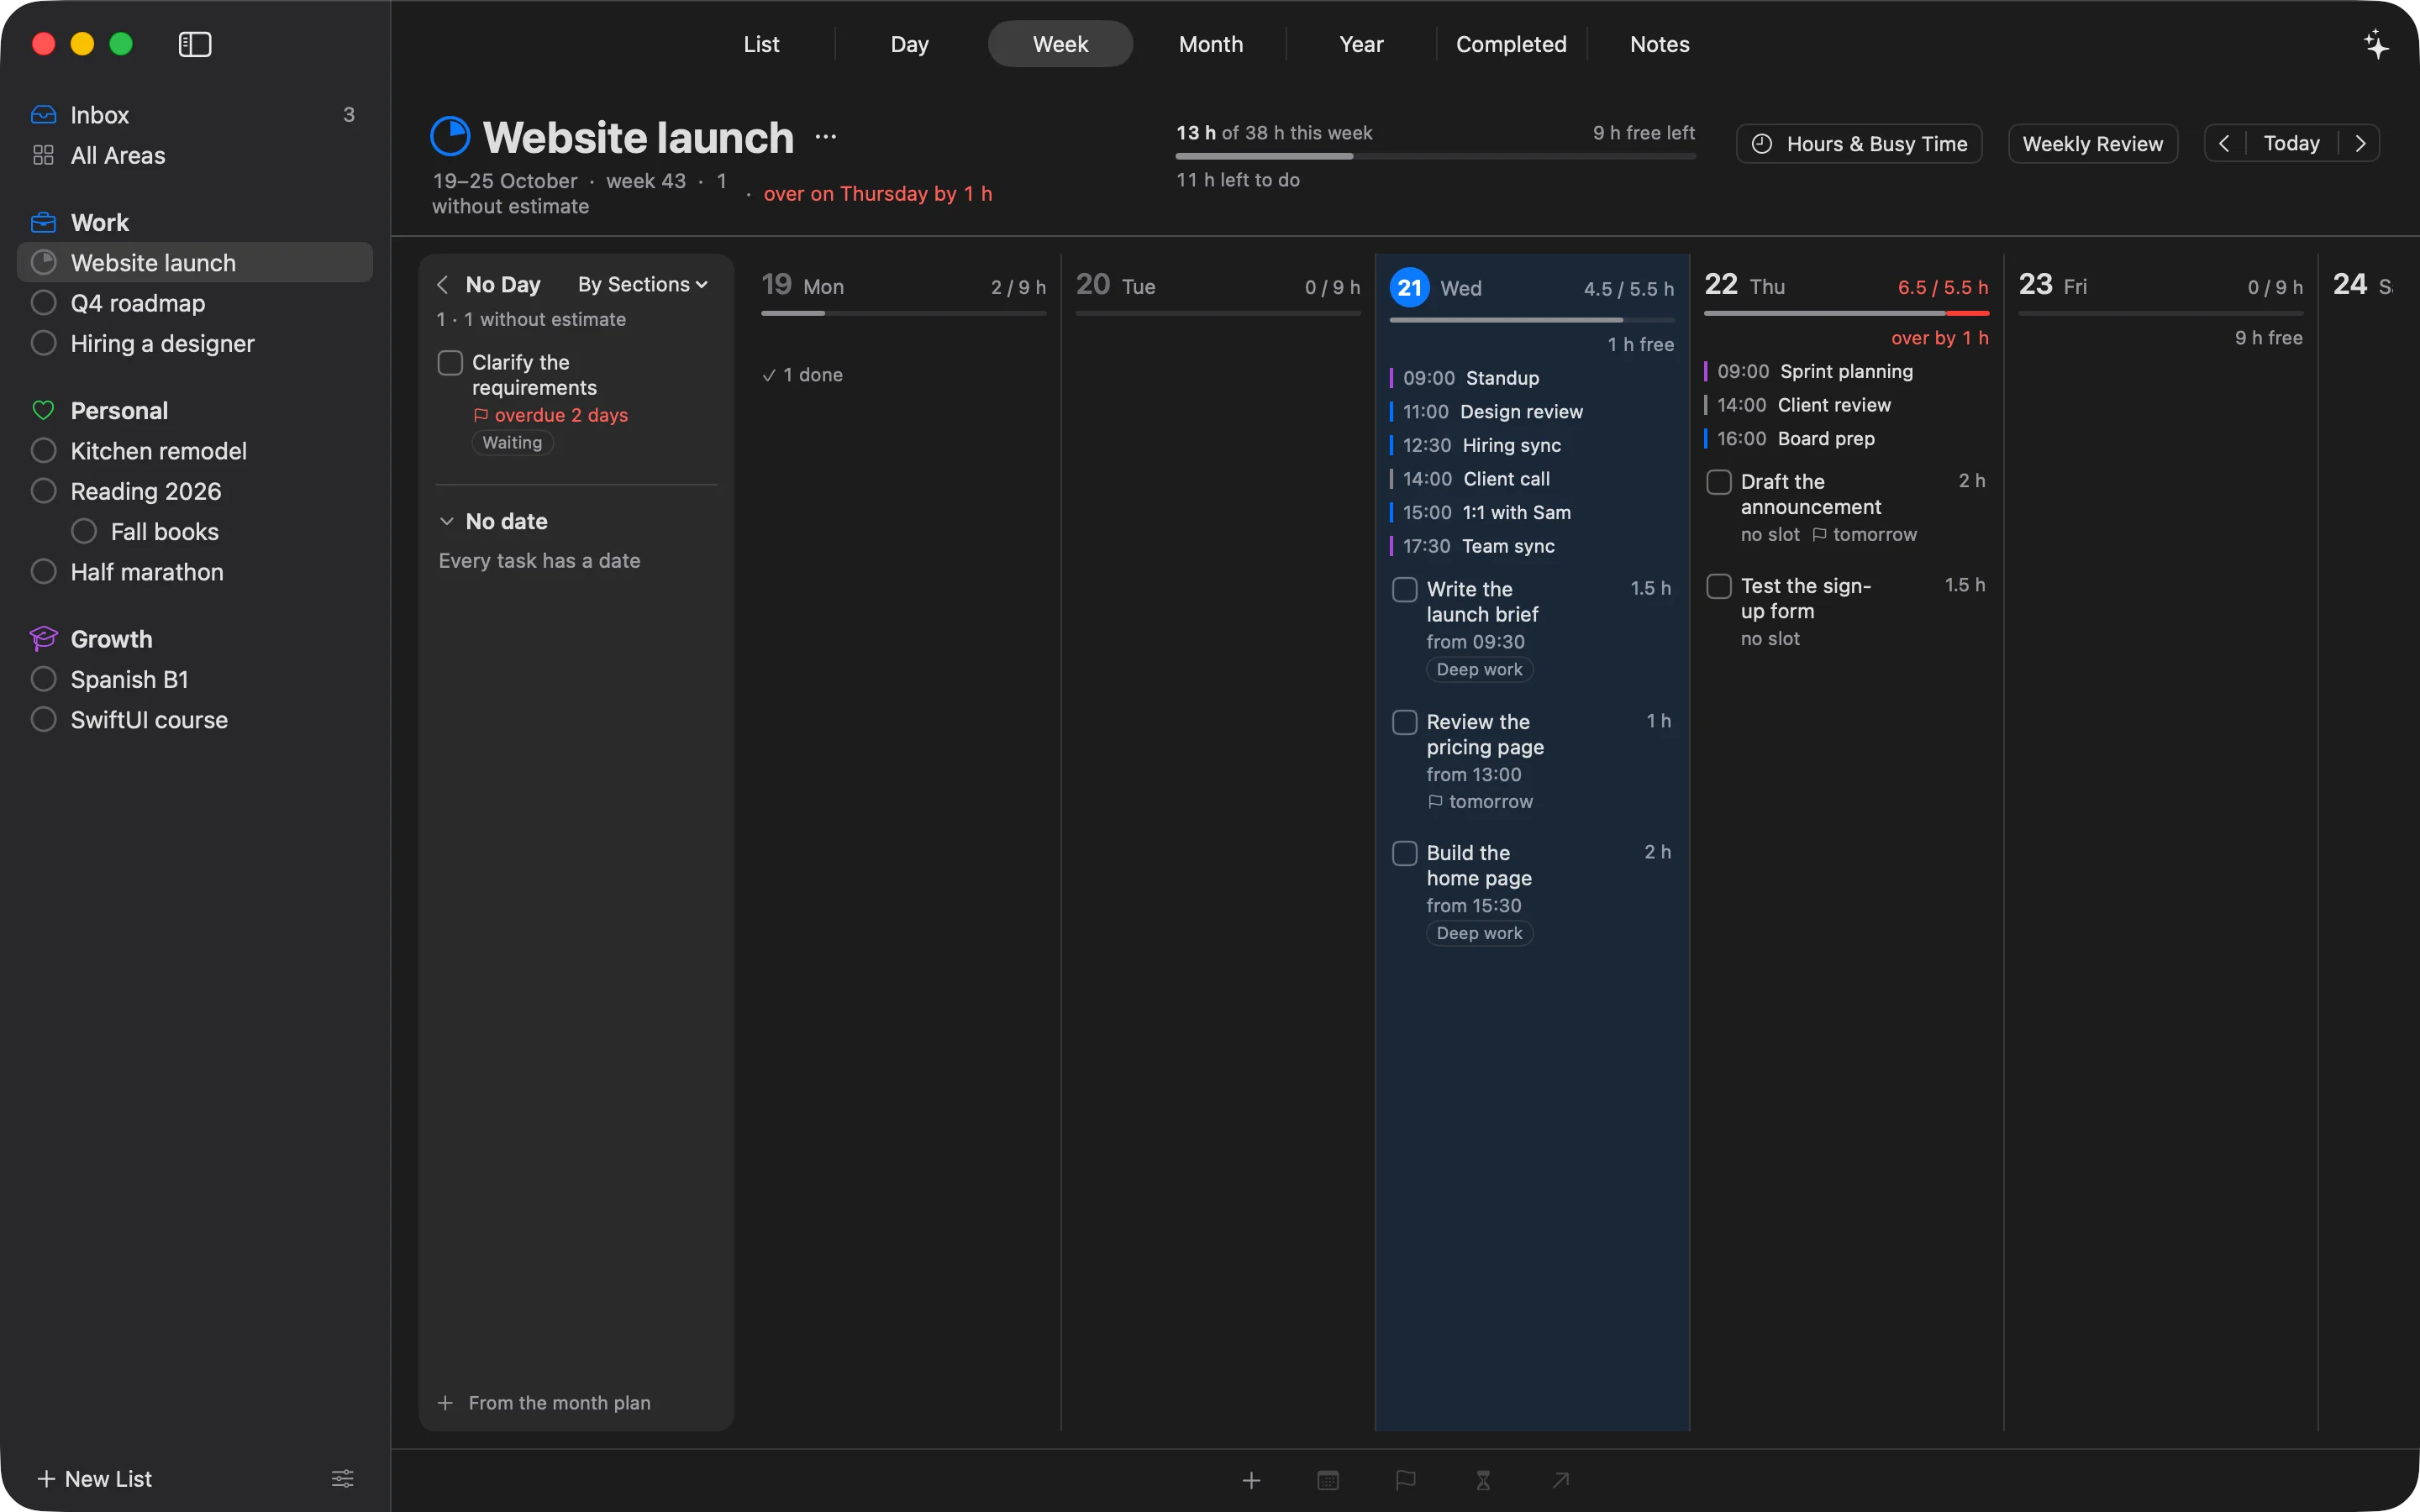
Task: Collapse the No date section
Action: click(447, 521)
